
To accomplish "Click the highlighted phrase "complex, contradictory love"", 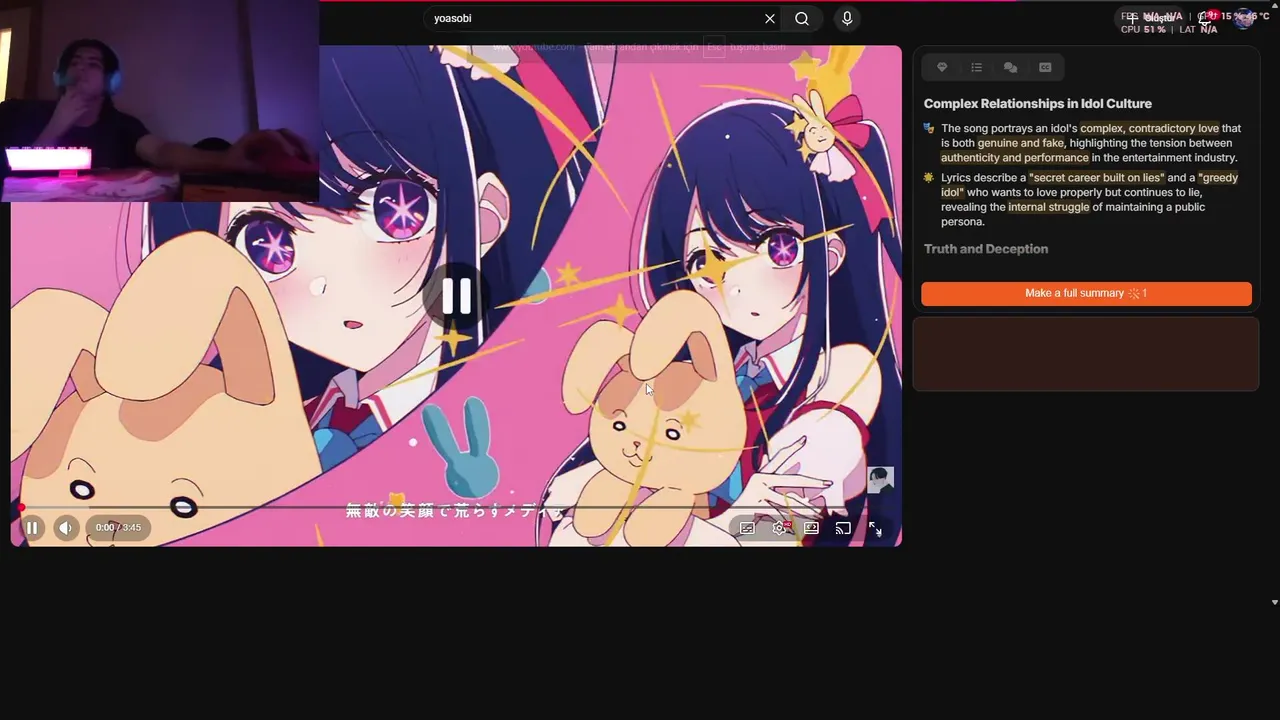I will click(x=1149, y=128).
